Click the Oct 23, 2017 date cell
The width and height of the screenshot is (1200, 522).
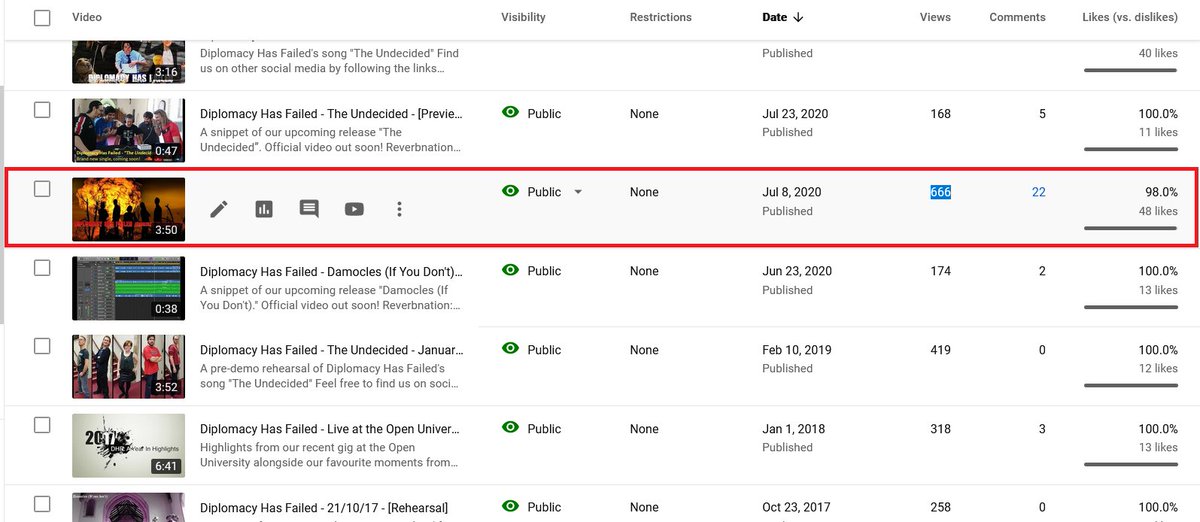[797, 507]
